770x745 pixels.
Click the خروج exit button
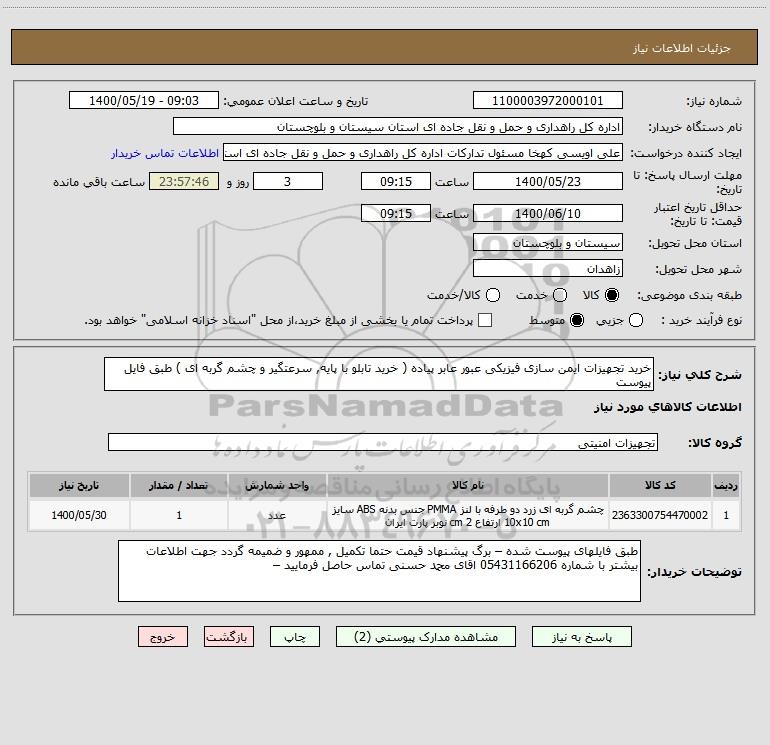[x=163, y=637]
